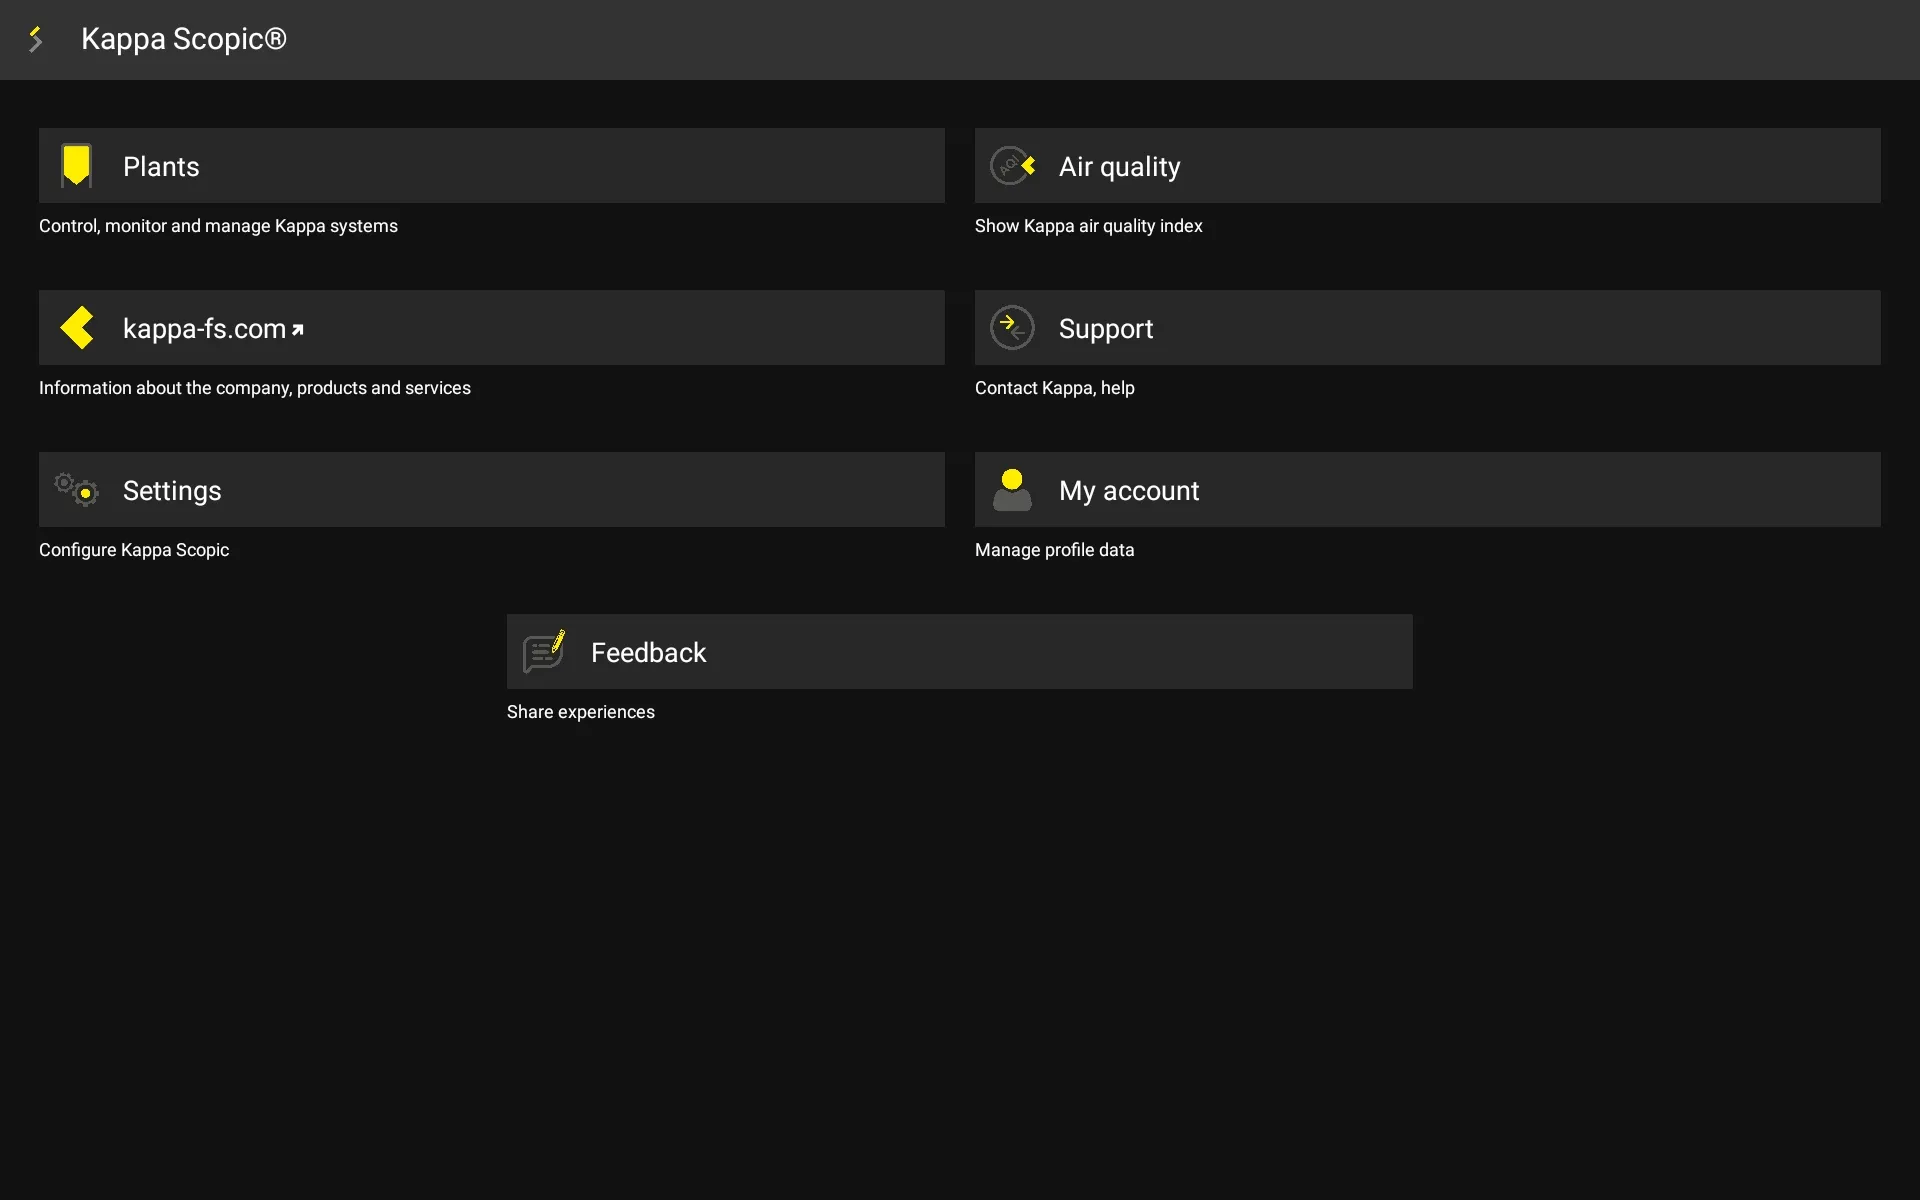
Task: Click the yellow kappa-fs.com diamond icon
Action: [77, 328]
